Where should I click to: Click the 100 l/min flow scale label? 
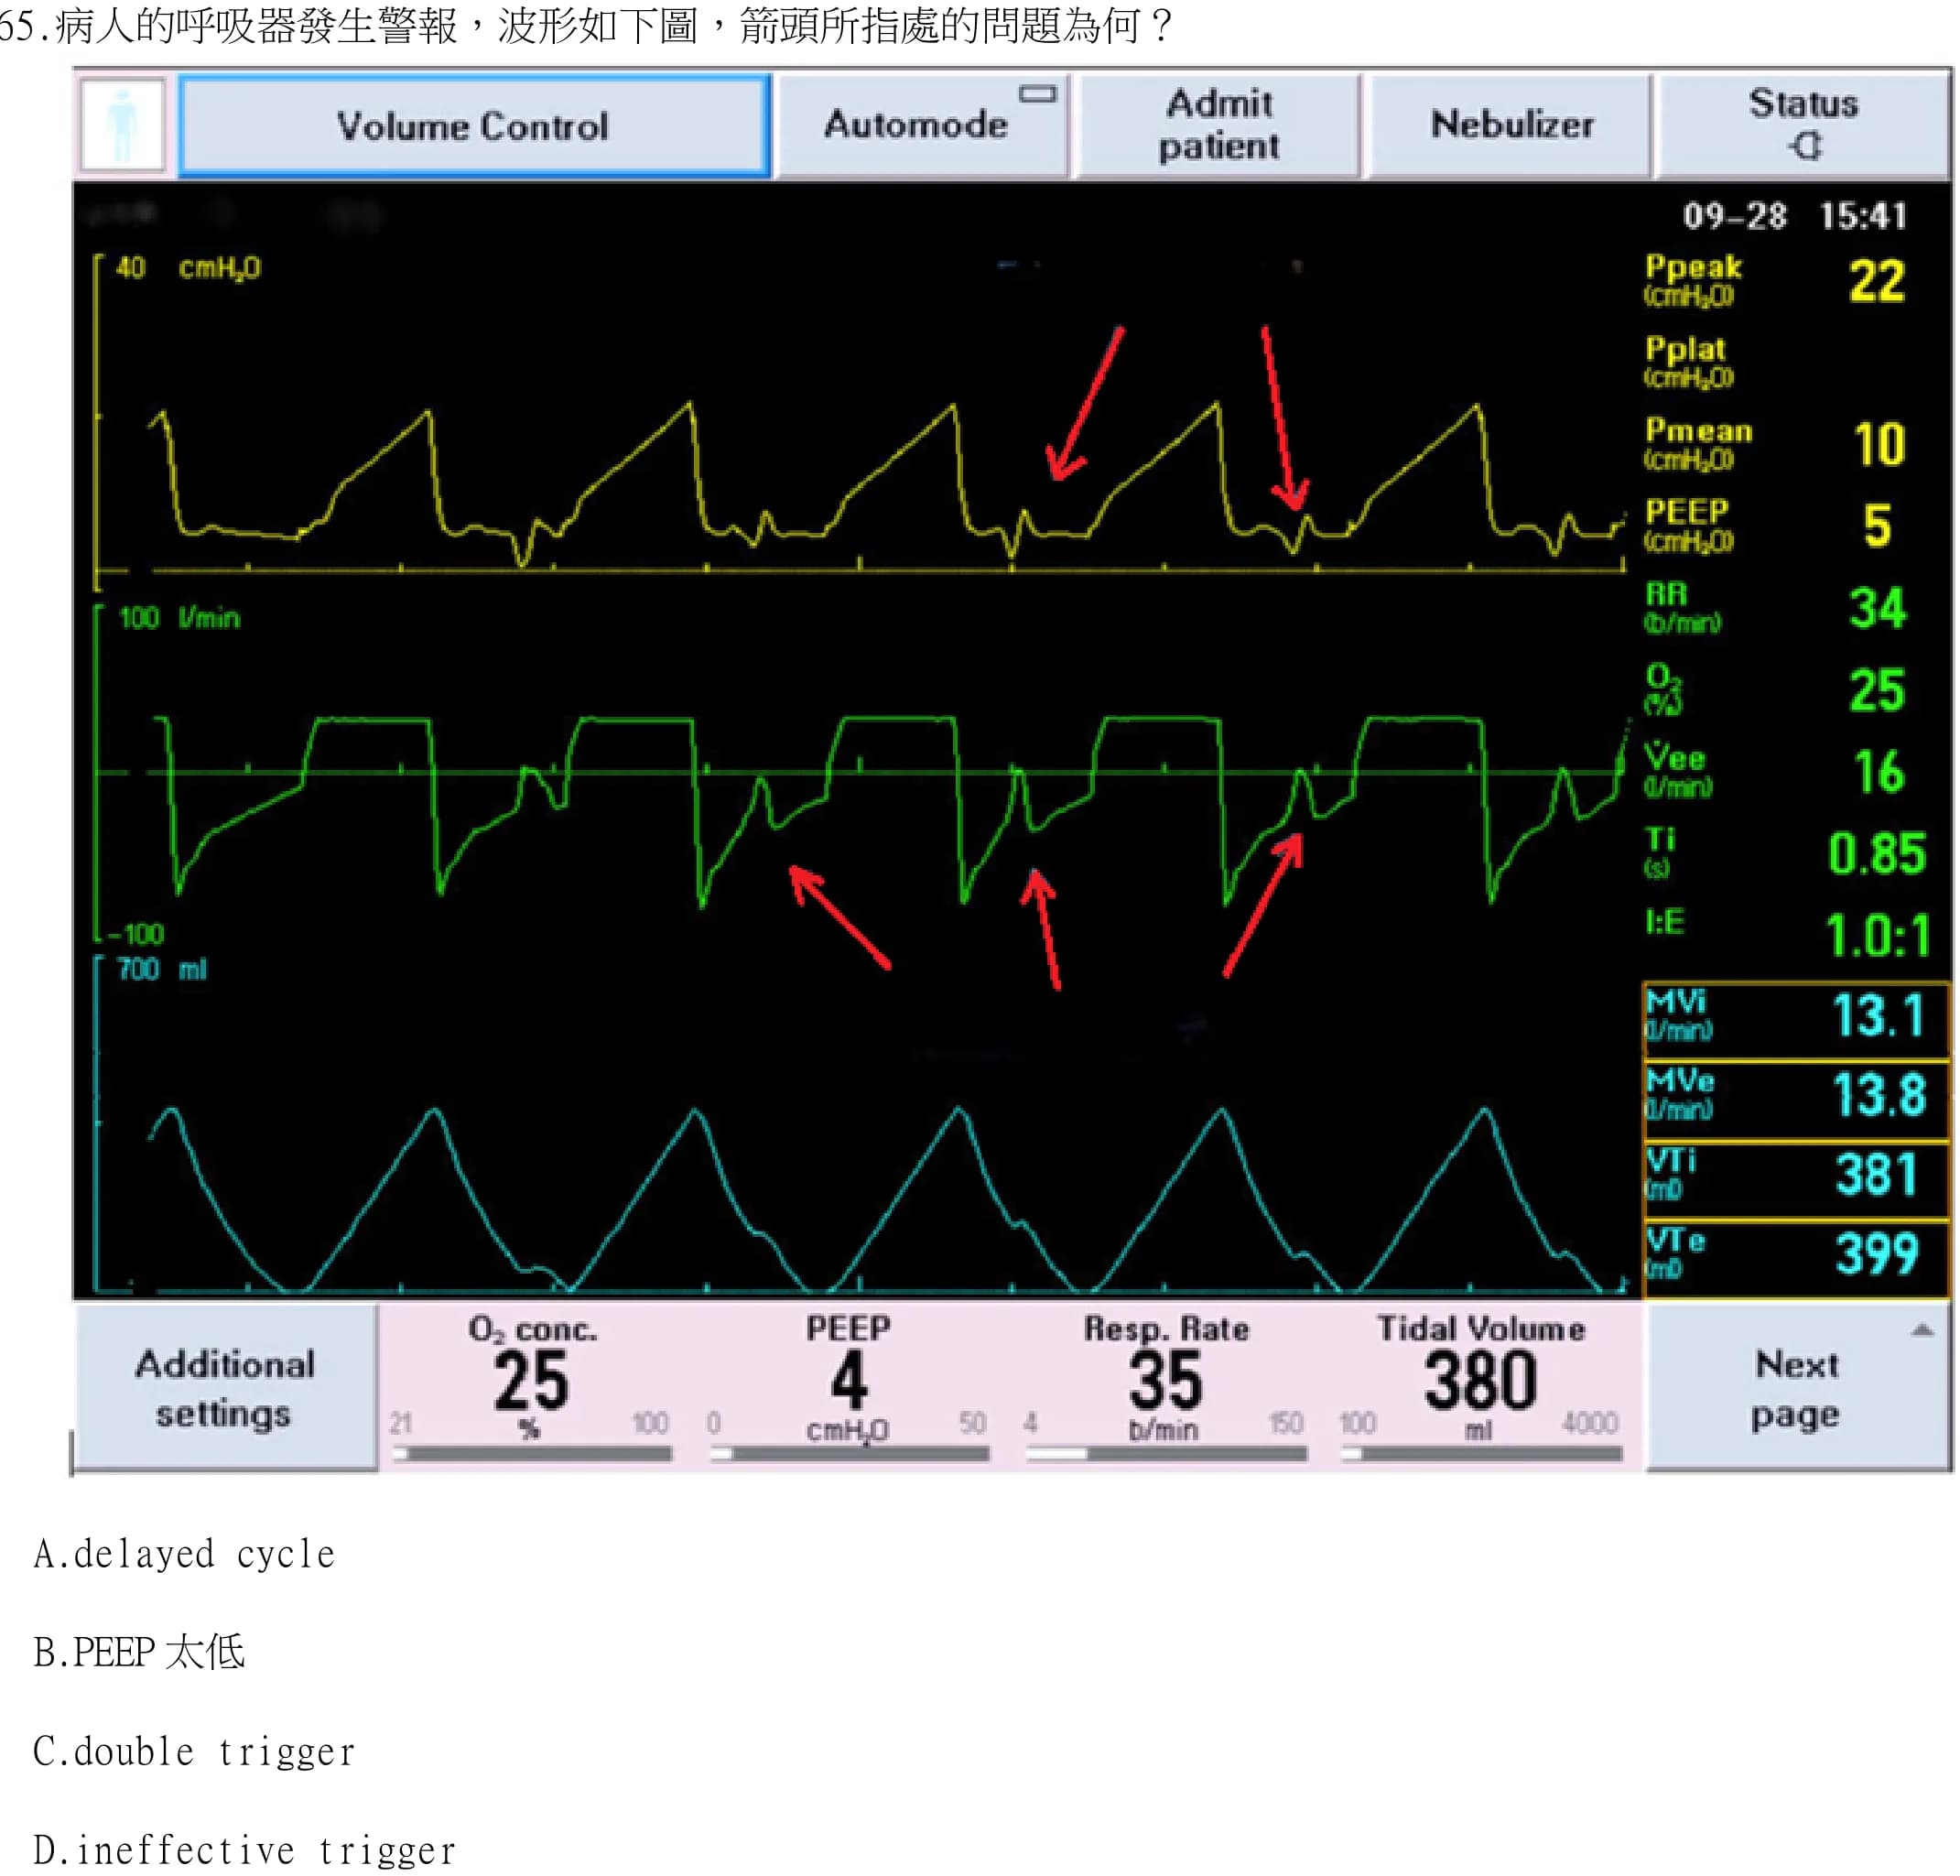(180, 618)
